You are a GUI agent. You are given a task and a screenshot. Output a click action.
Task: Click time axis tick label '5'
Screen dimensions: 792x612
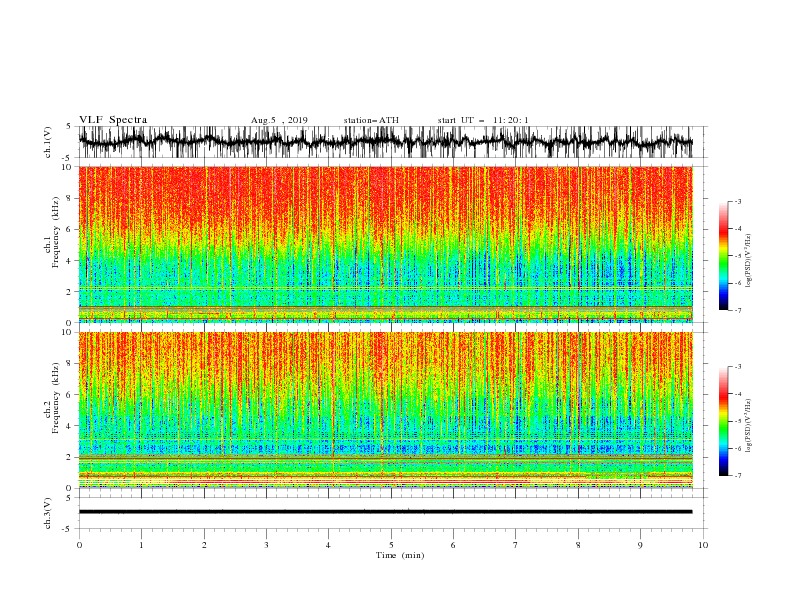pos(391,545)
